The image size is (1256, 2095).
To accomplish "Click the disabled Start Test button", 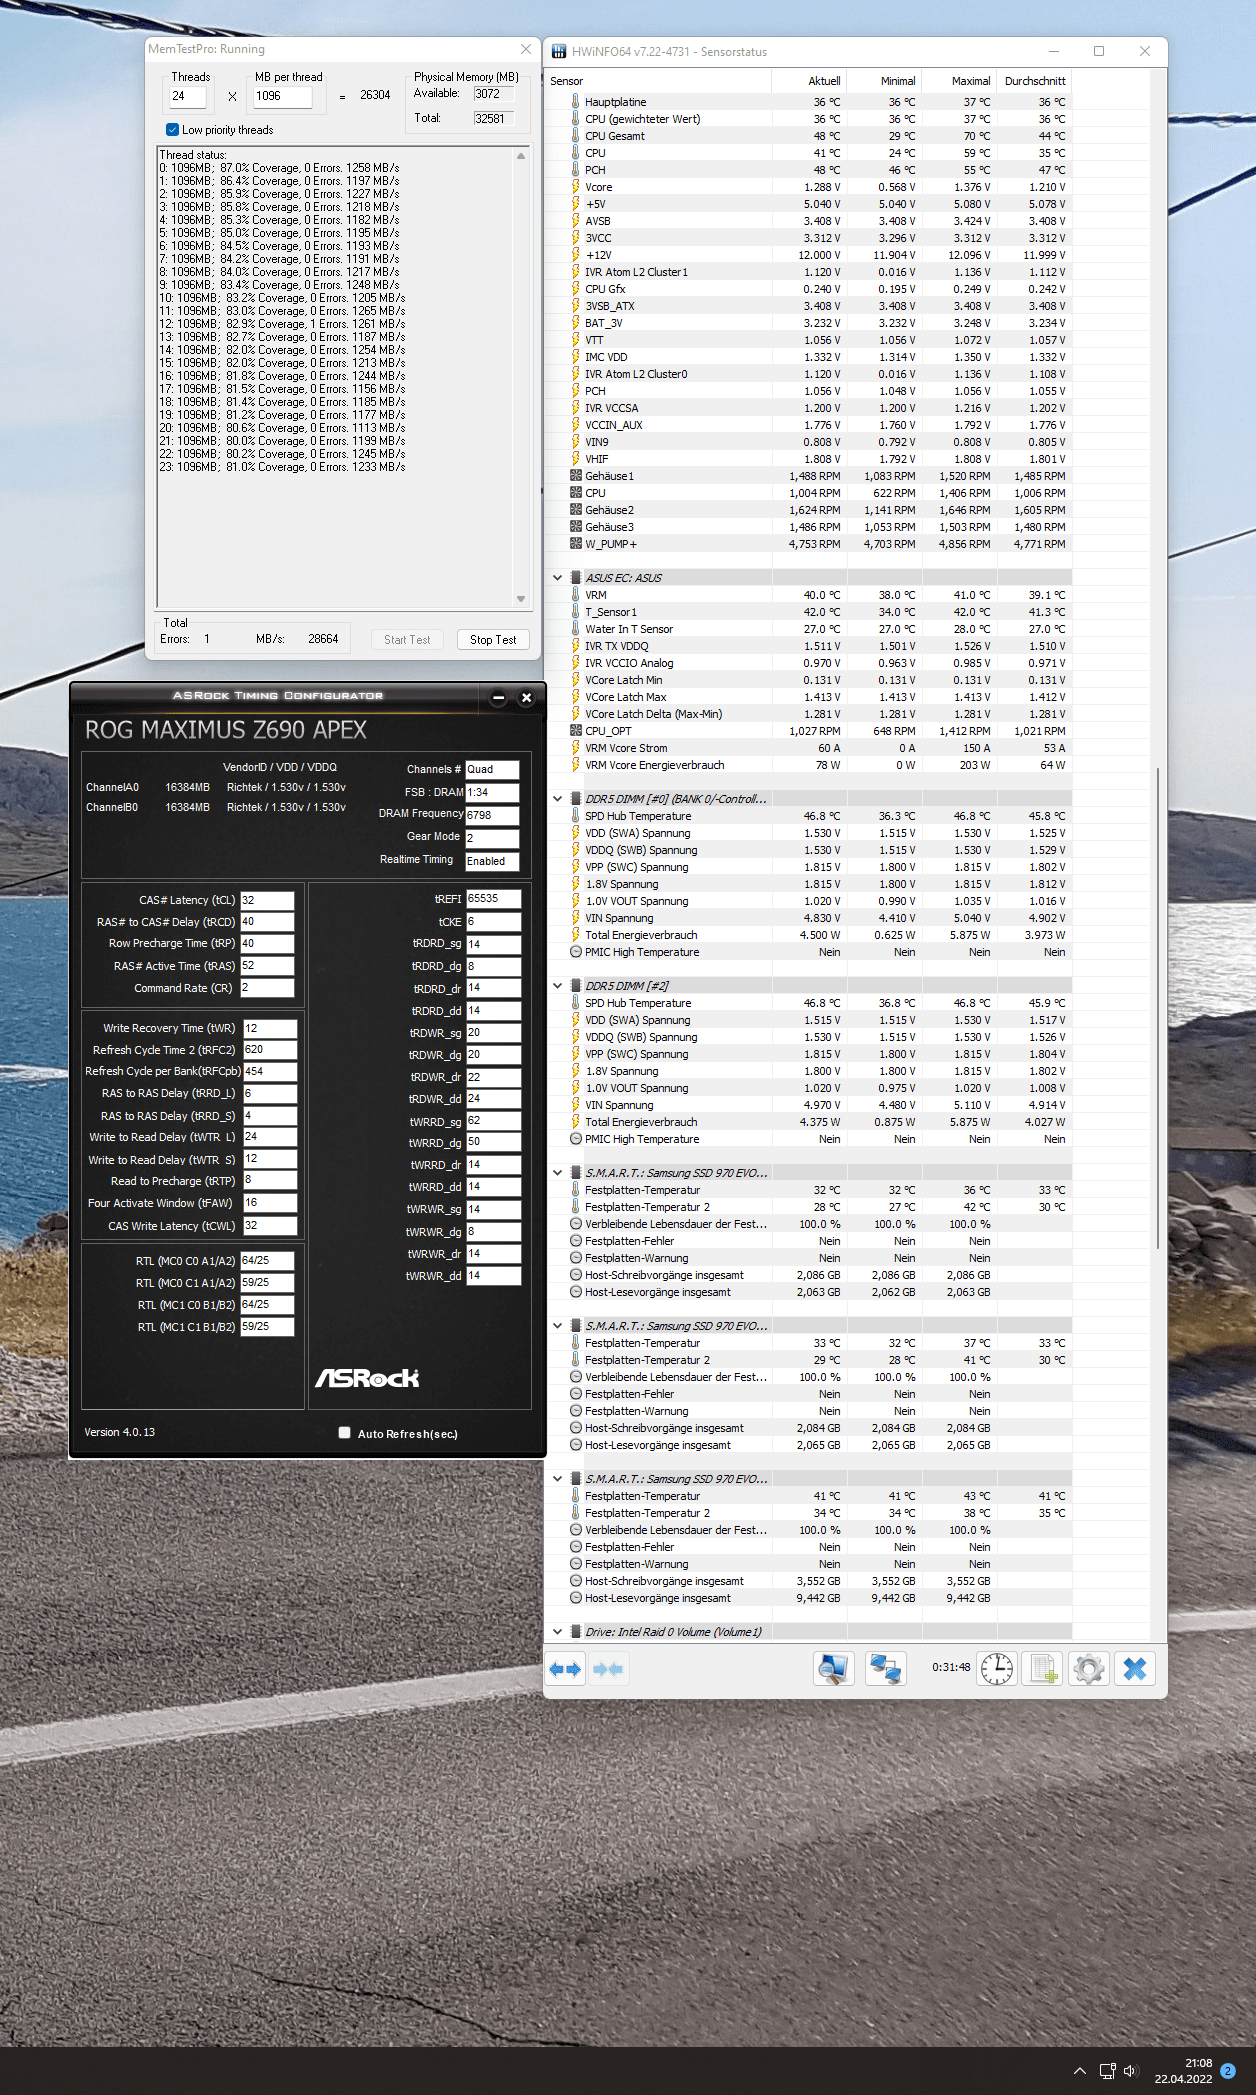I will coord(407,640).
